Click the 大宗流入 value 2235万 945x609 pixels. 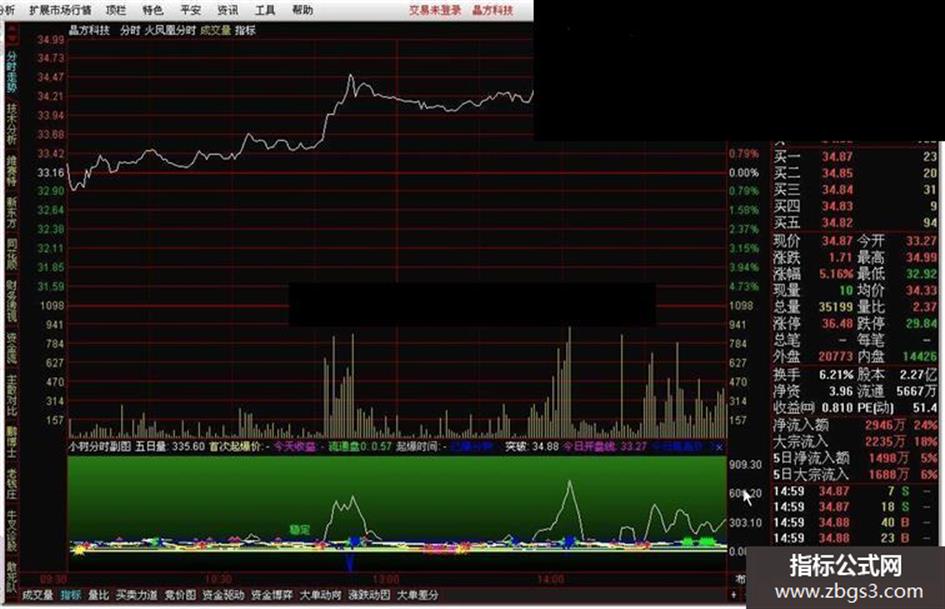click(885, 441)
